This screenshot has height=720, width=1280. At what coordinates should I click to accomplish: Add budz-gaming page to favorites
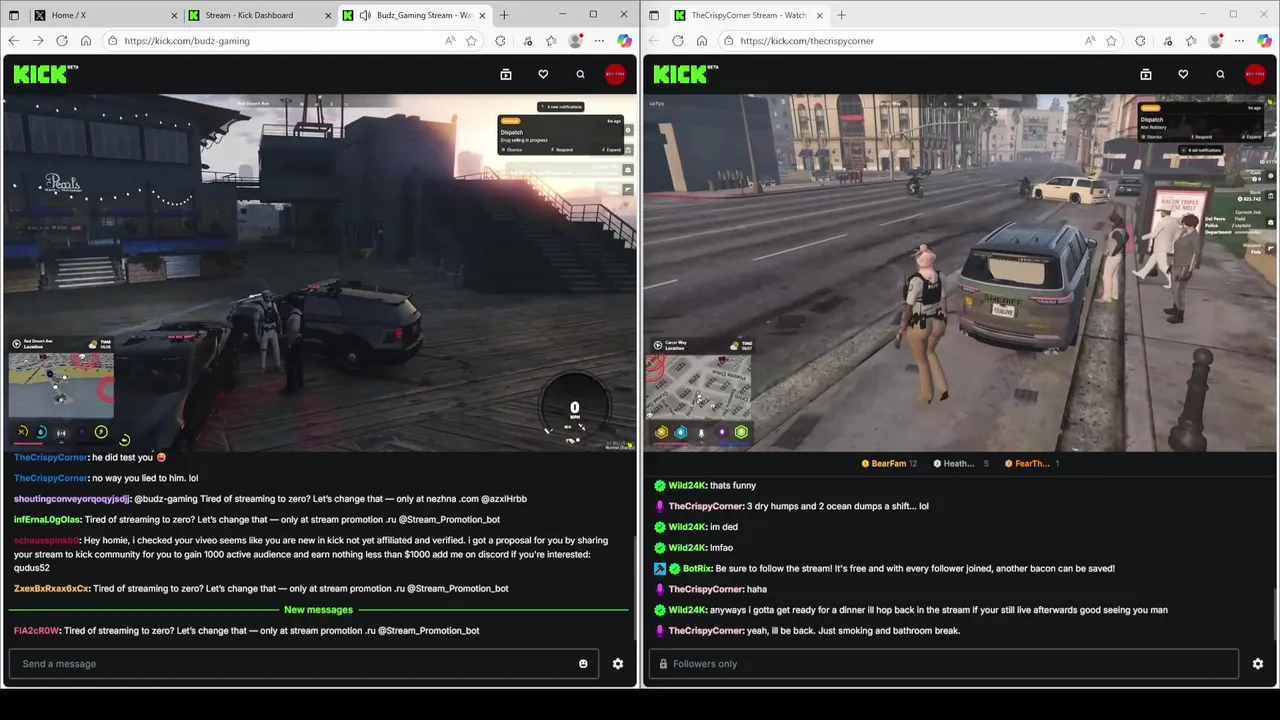471,41
